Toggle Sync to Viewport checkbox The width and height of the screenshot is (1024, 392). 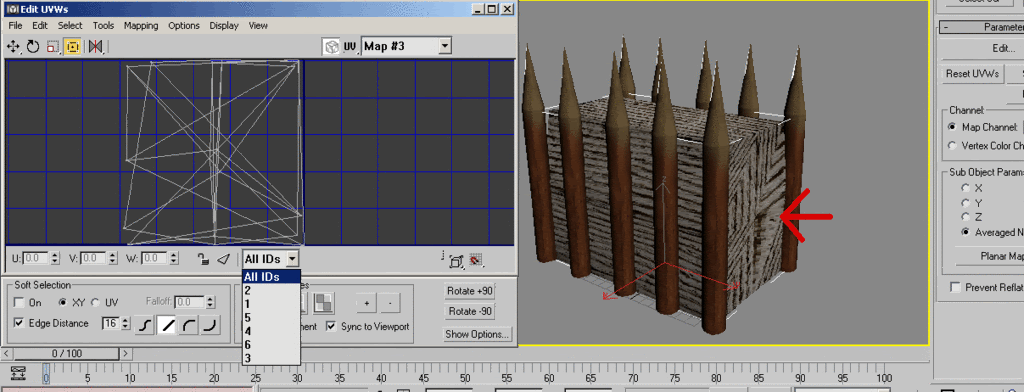click(331, 326)
